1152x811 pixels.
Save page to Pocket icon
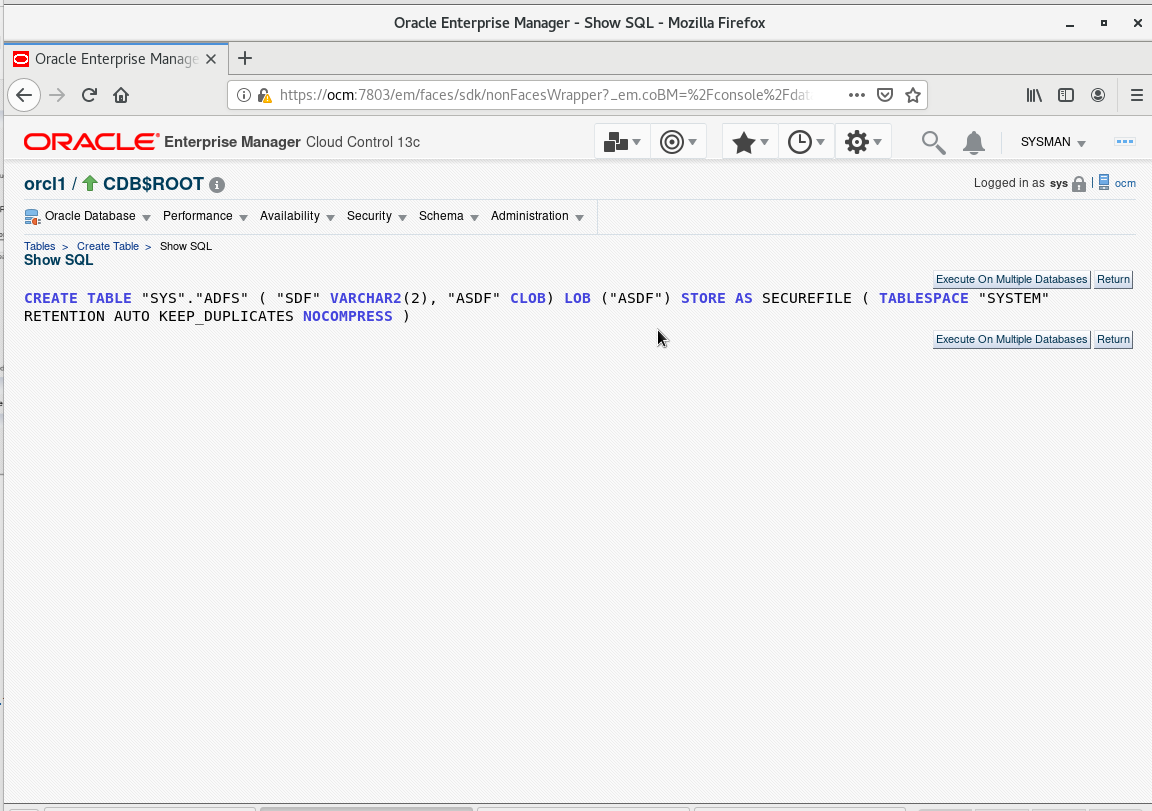[885, 95]
